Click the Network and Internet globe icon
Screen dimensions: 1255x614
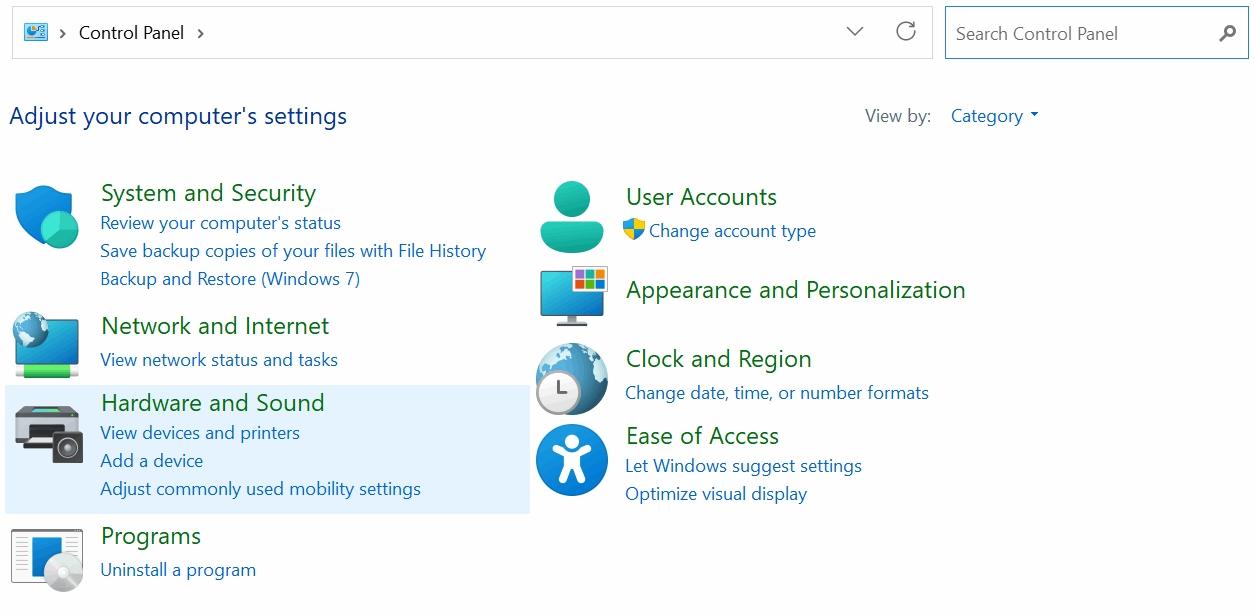click(x=47, y=344)
